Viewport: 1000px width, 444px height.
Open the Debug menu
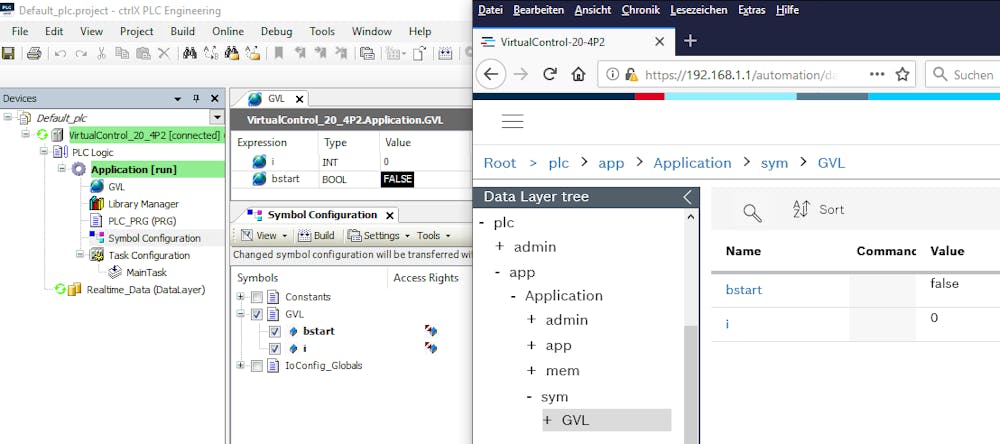[276, 31]
